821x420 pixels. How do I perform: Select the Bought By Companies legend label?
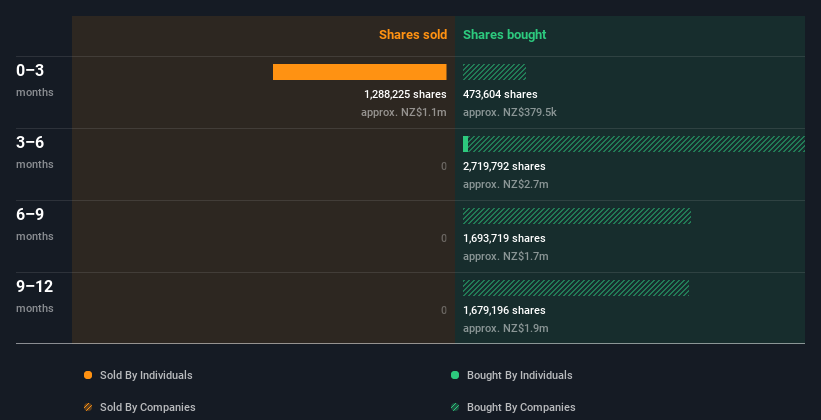tap(521, 407)
